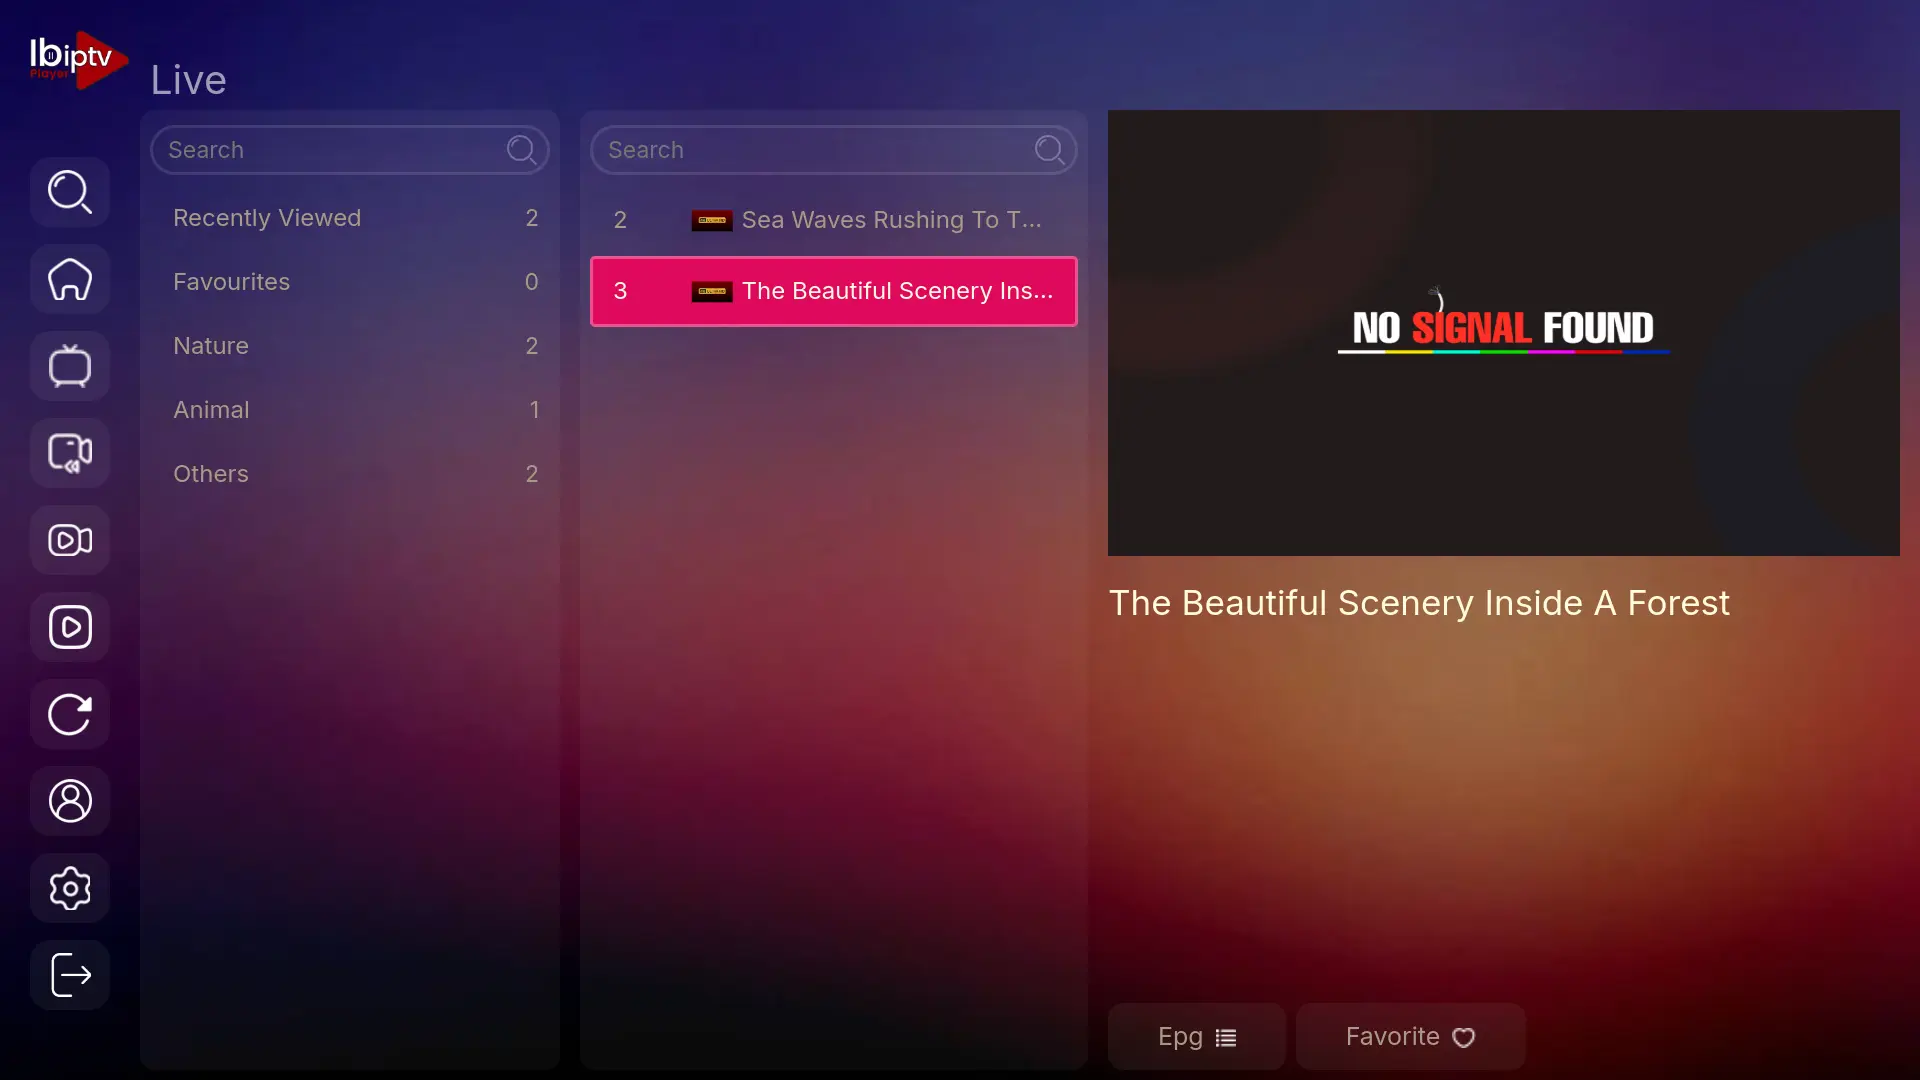Open catch-up TV rewind icon

[x=70, y=453]
